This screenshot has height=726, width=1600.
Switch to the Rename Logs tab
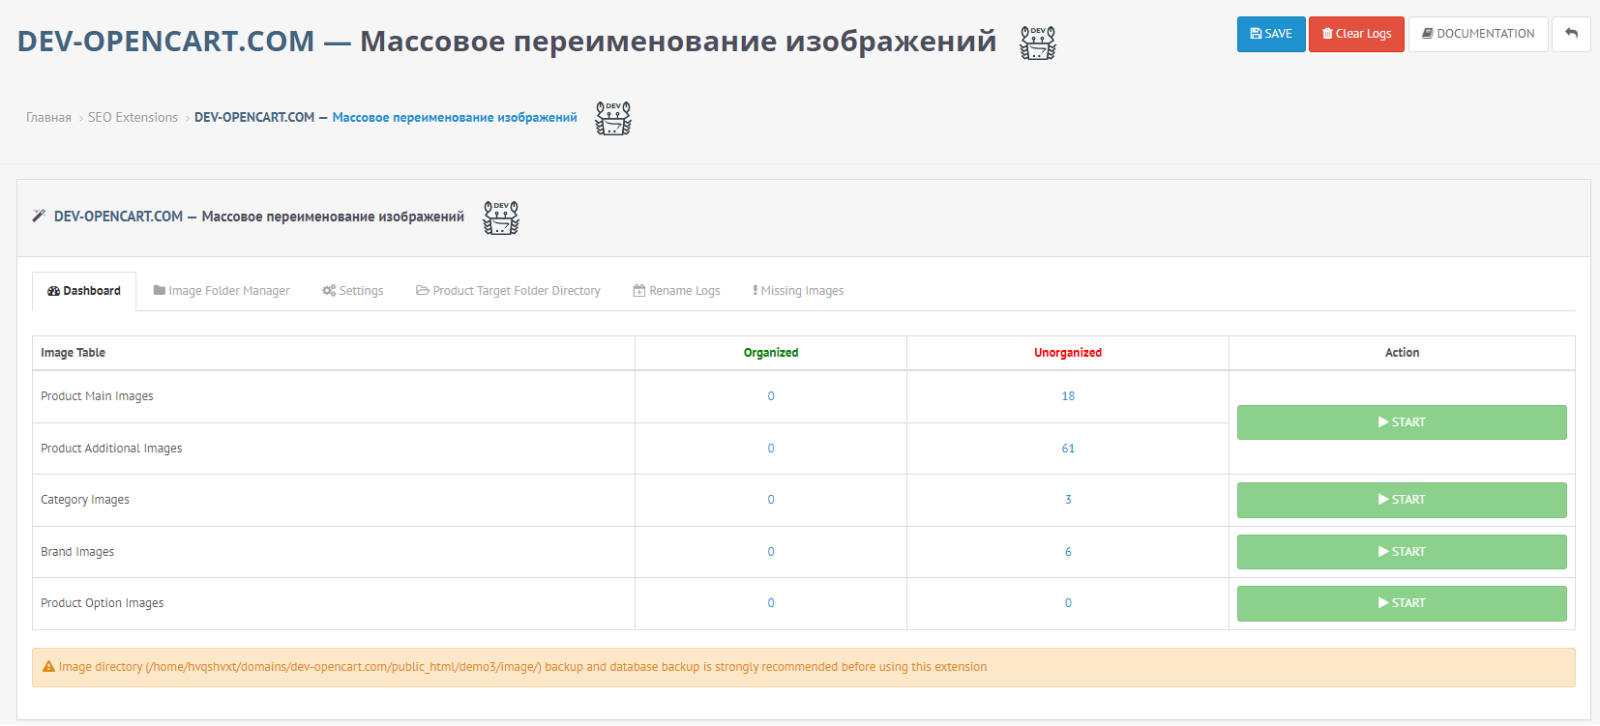pyautogui.click(x=676, y=291)
